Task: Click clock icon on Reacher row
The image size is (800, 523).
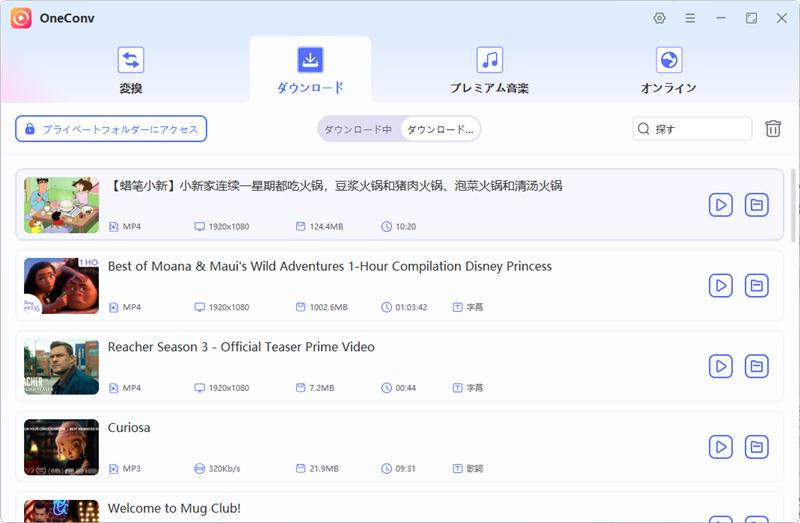Action: click(387, 388)
